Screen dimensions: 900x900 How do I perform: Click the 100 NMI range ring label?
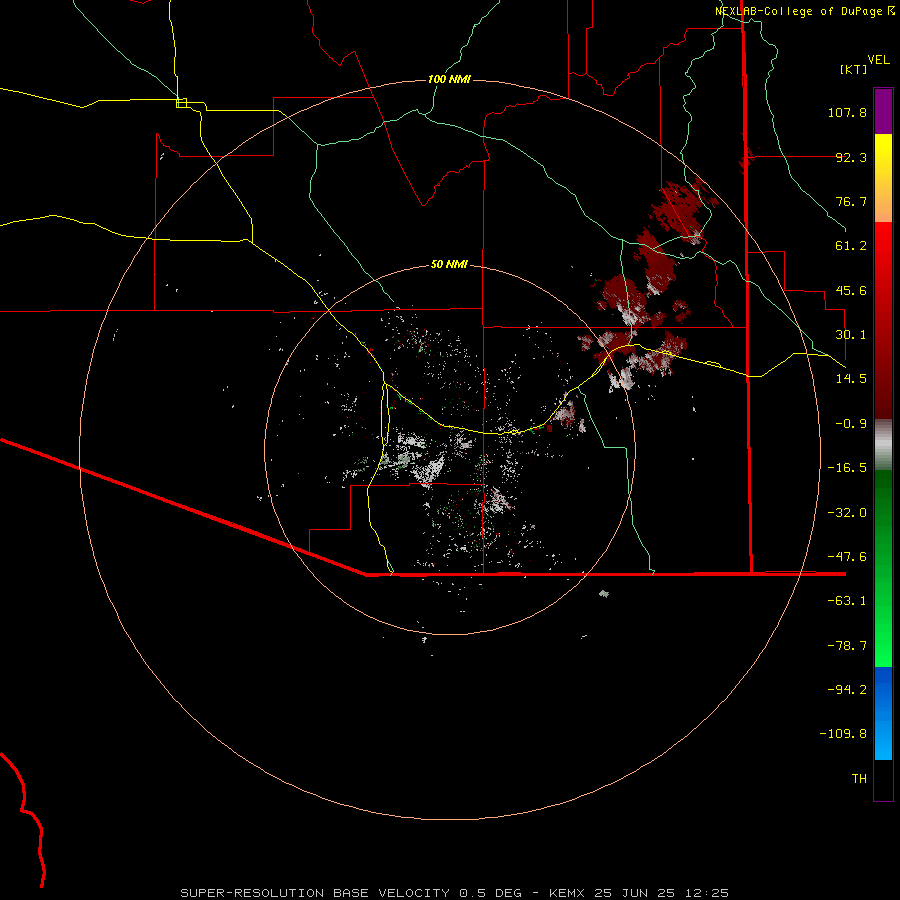point(449,79)
